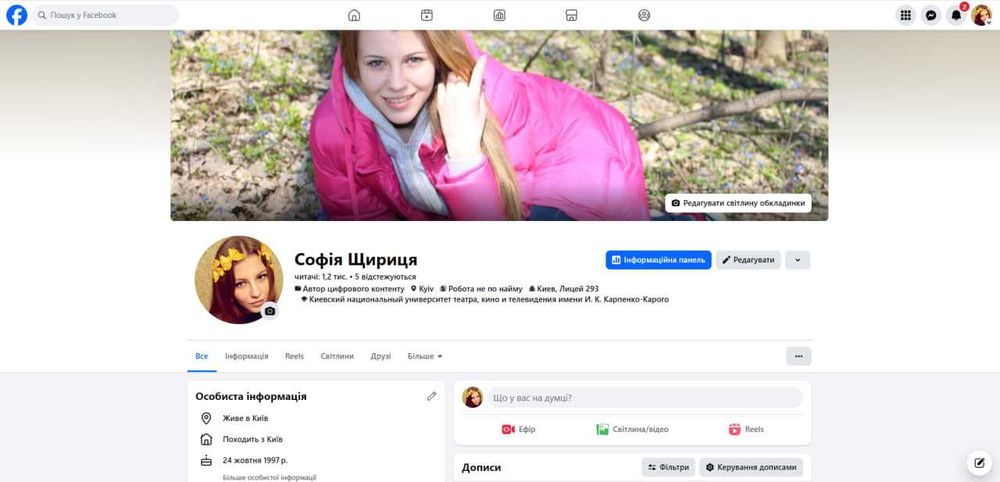Click the camera icon on profile picture
Viewport: 1000px width, 482px height.
(x=270, y=311)
